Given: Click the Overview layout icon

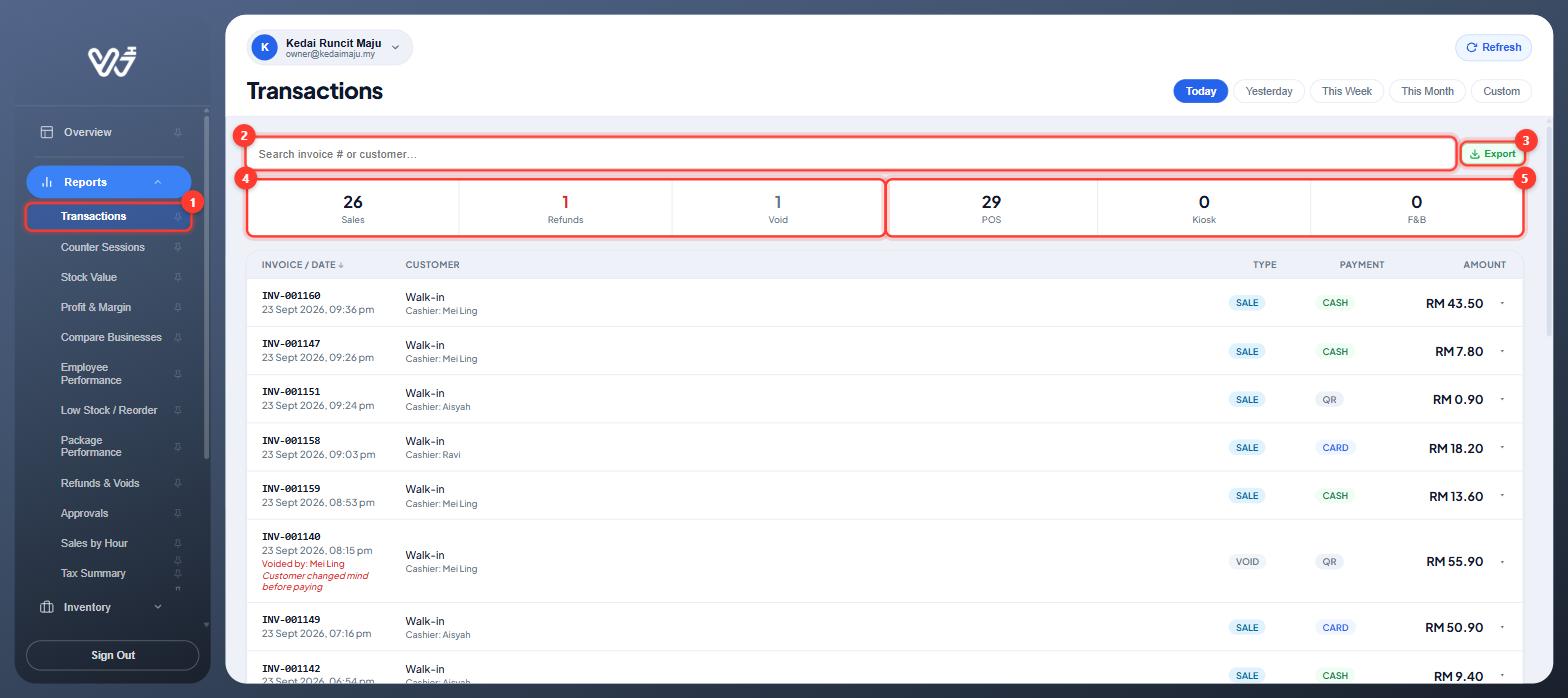Looking at the screenshot, I should click(x=46, y=132).
